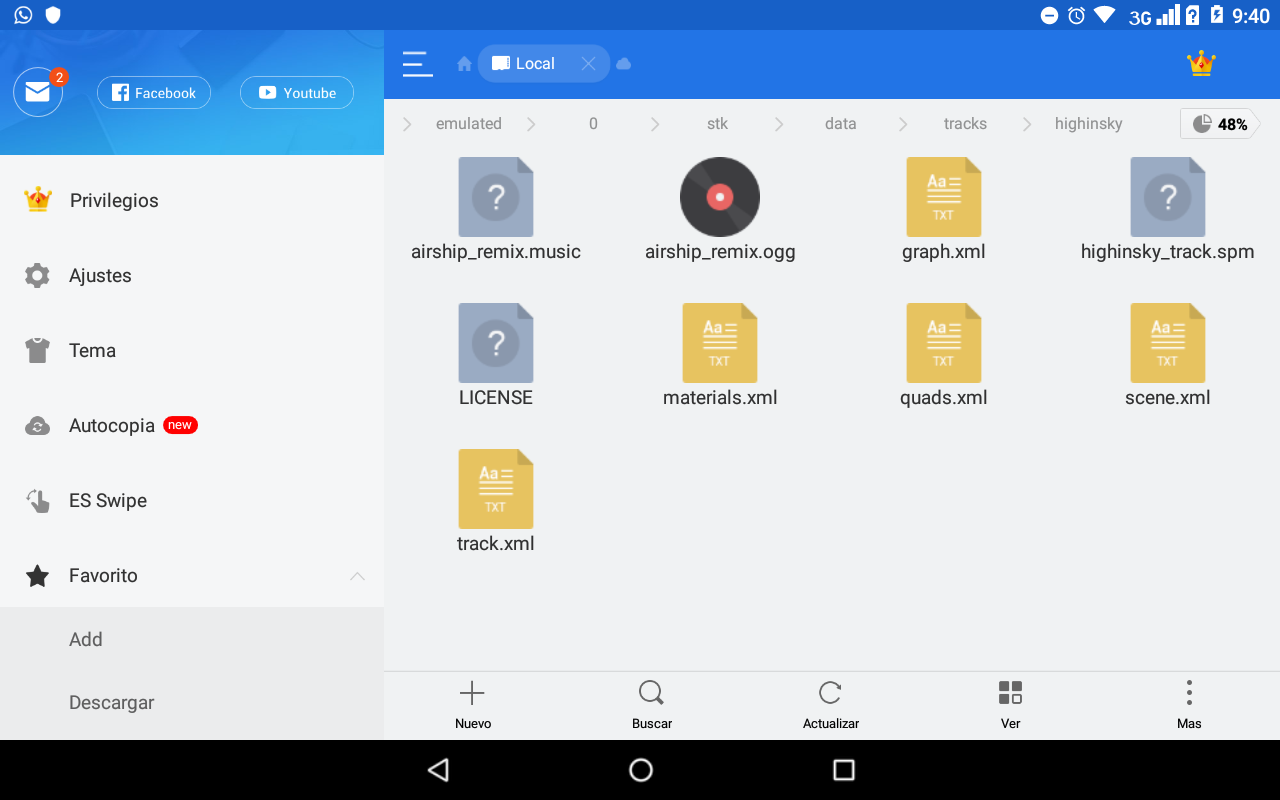This screenshot has height=800, width=1280.
Task: Tap the home icon in the top bar
Action: [x=464, y=64]
